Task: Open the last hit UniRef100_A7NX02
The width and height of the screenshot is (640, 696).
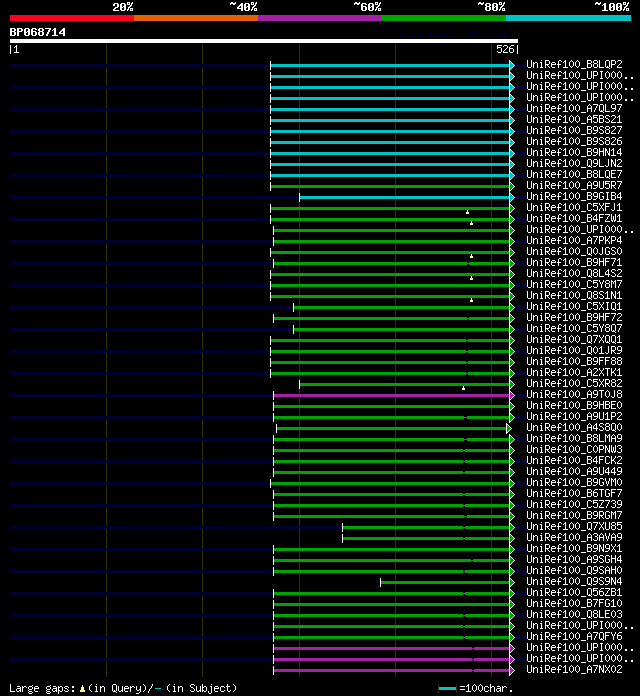Action: (x=574, y=670)
